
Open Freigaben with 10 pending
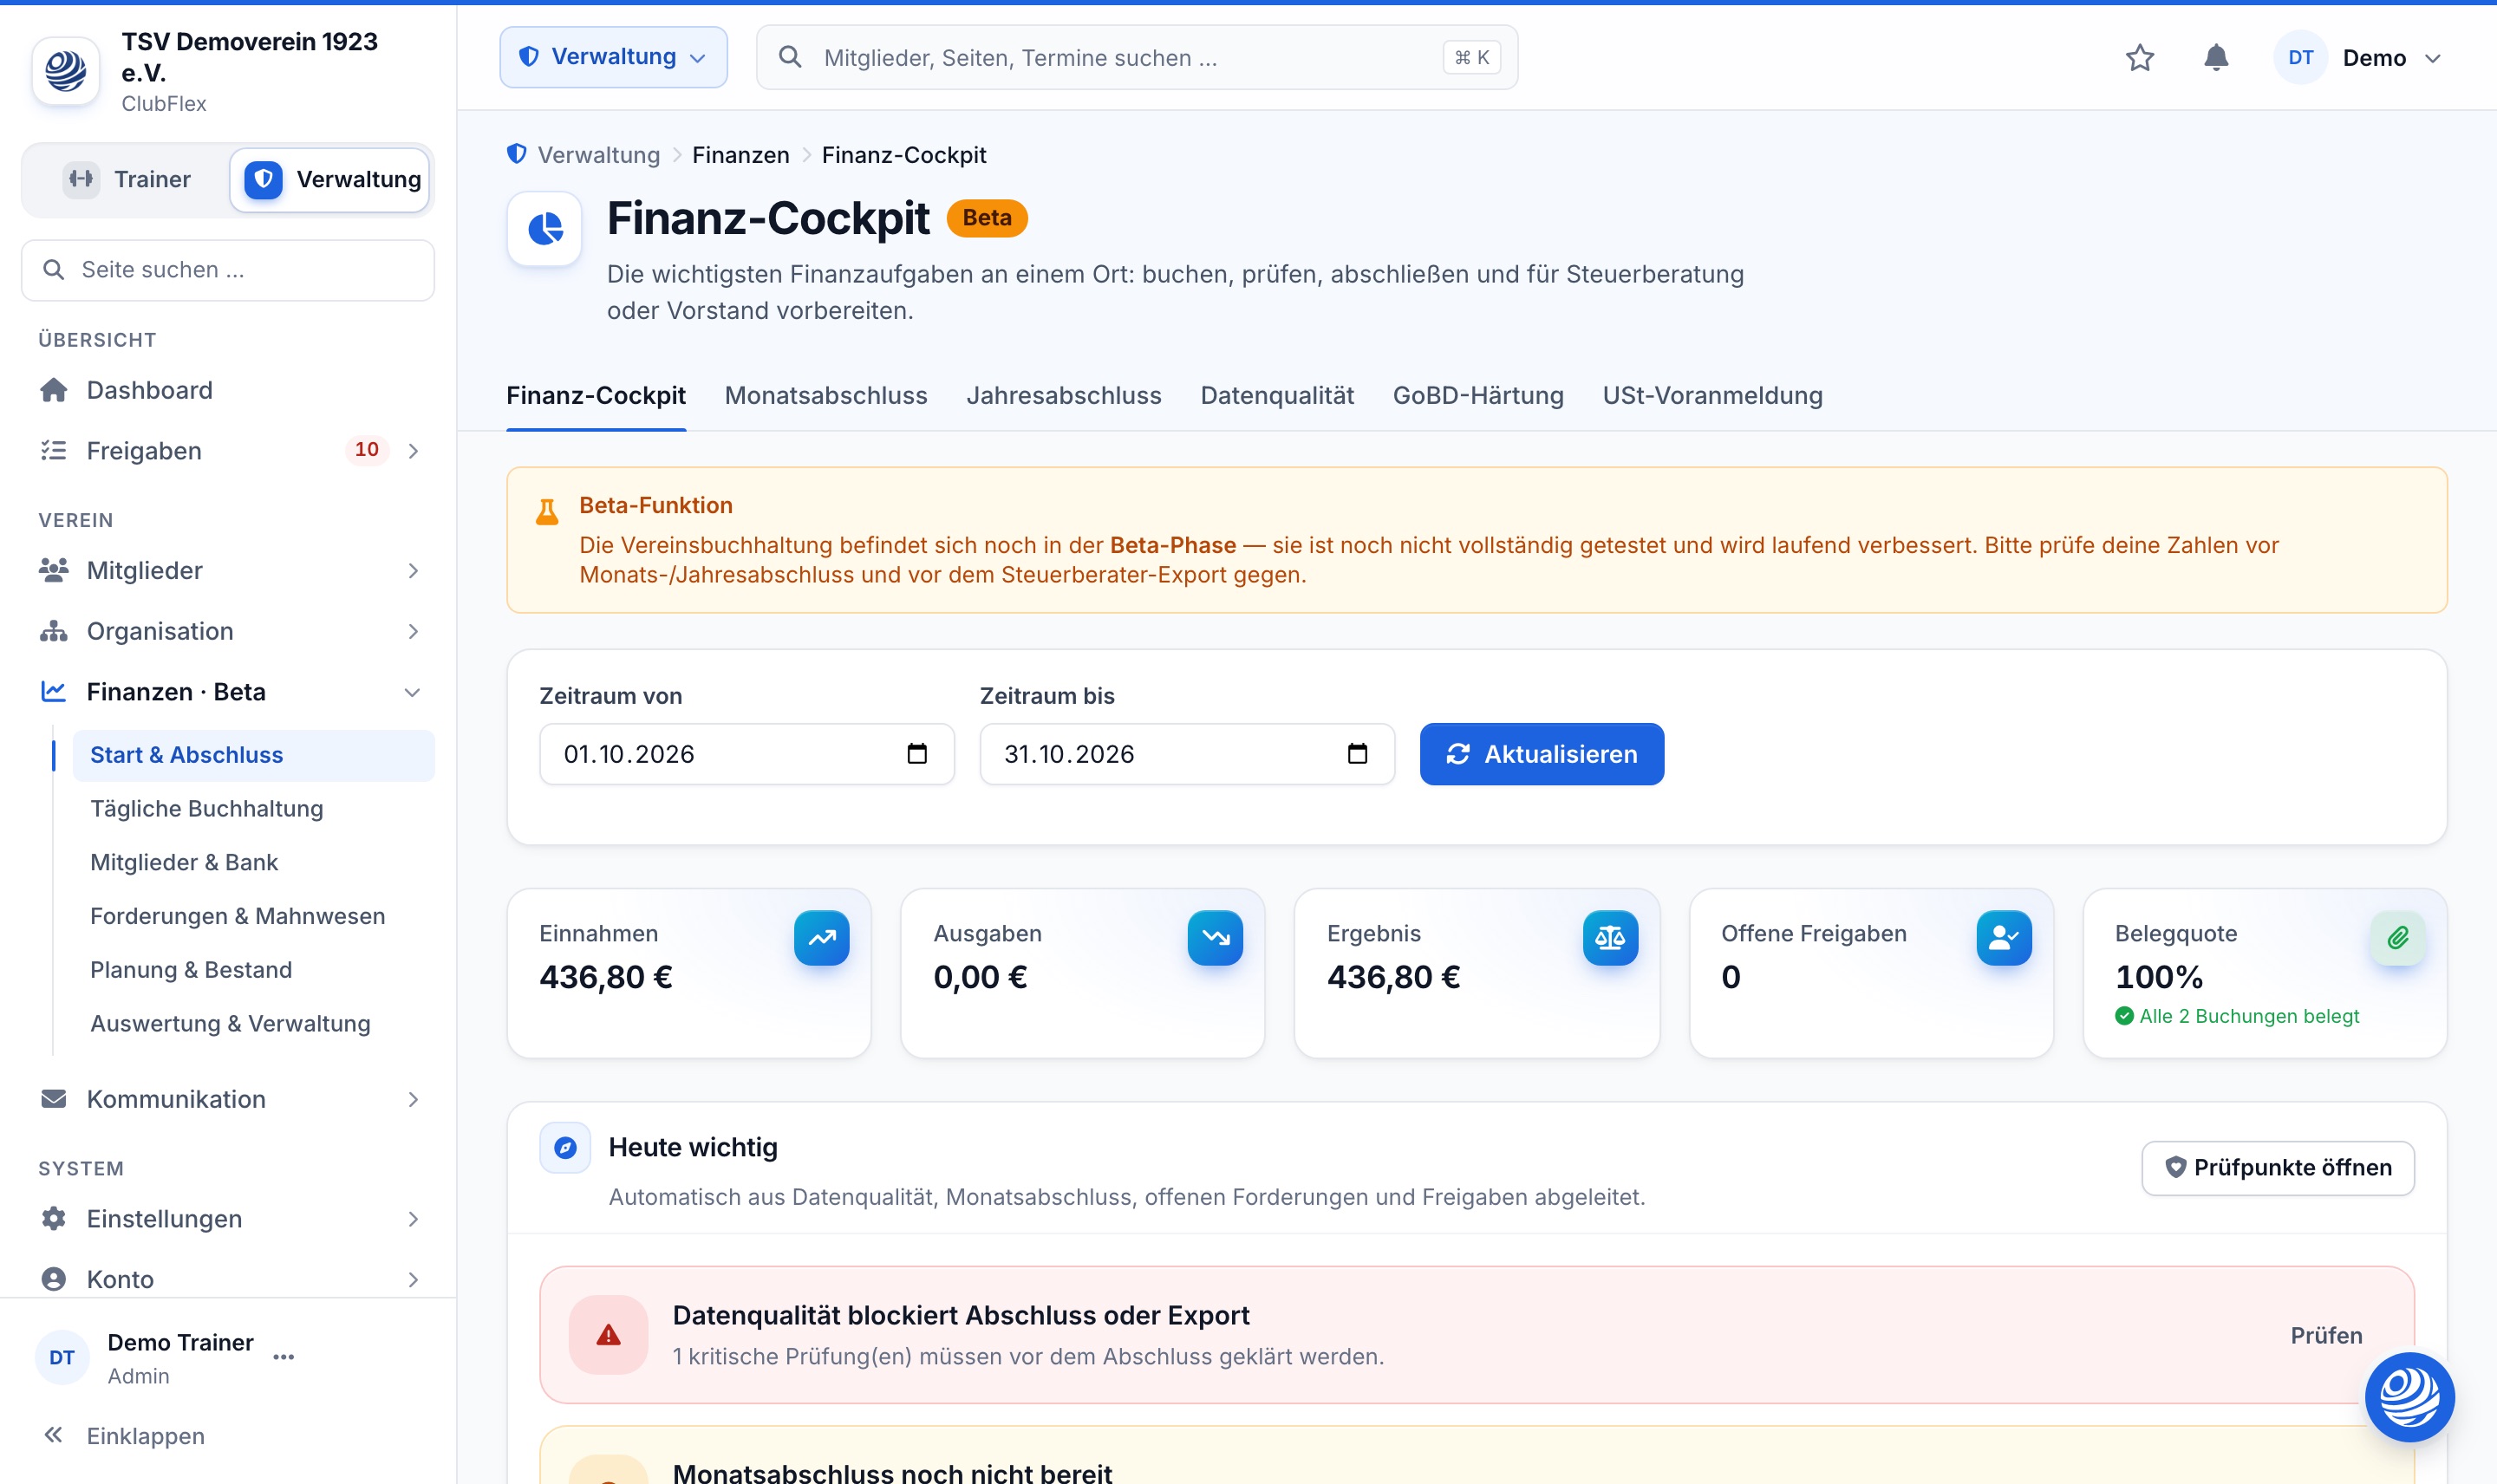[228, 451]
